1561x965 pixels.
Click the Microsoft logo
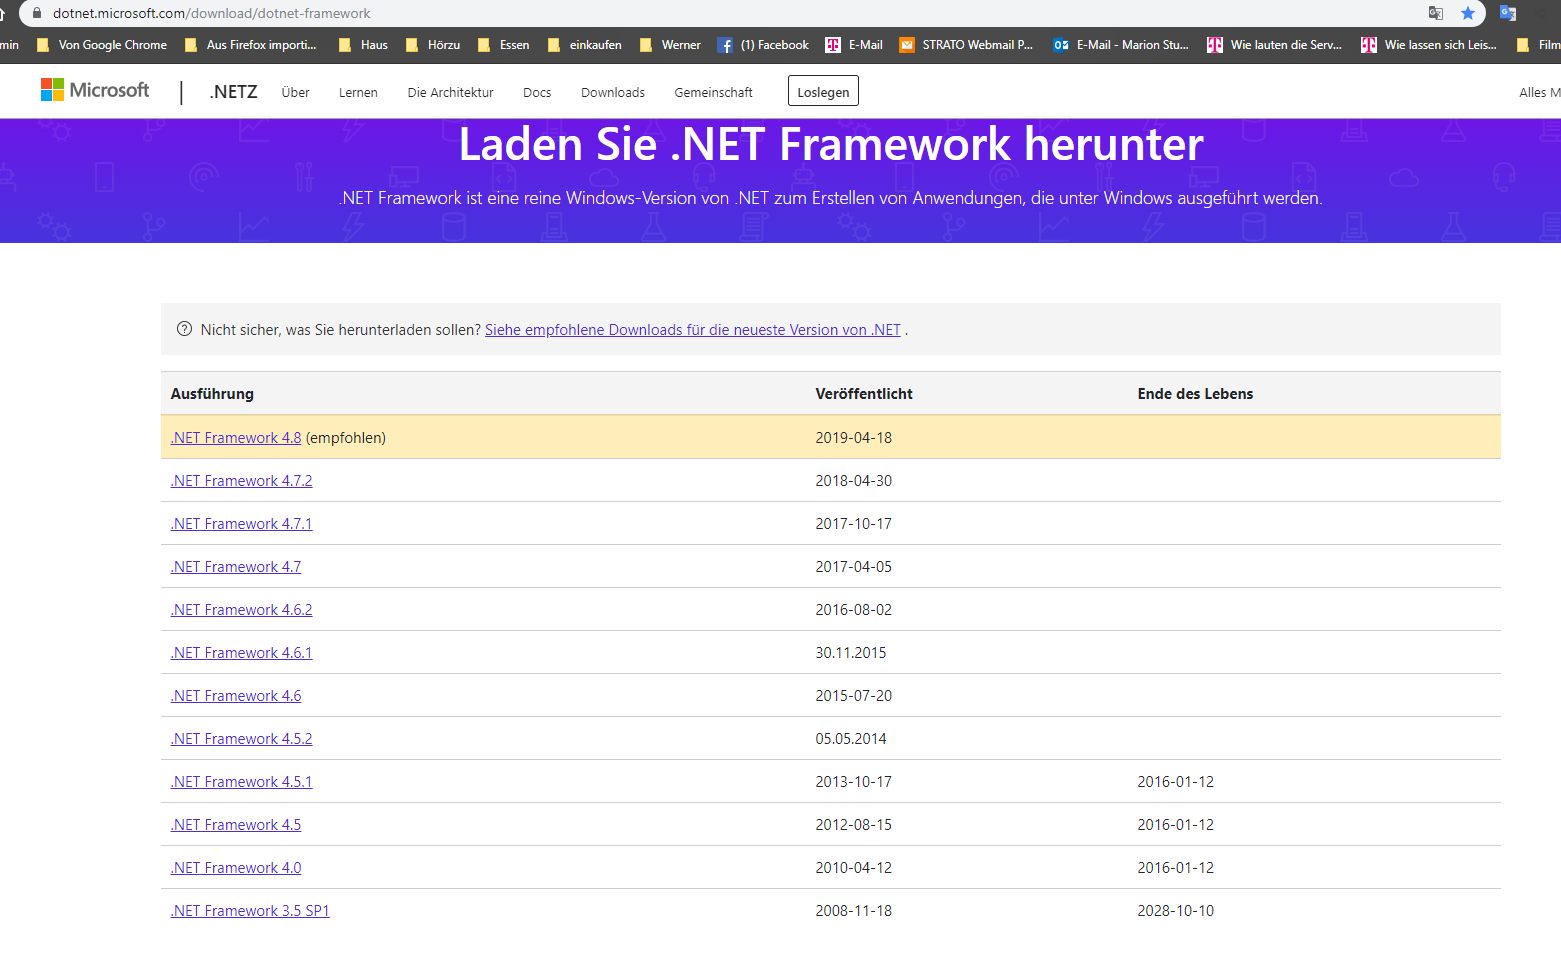pyautogui.click(x=95, y=90)
